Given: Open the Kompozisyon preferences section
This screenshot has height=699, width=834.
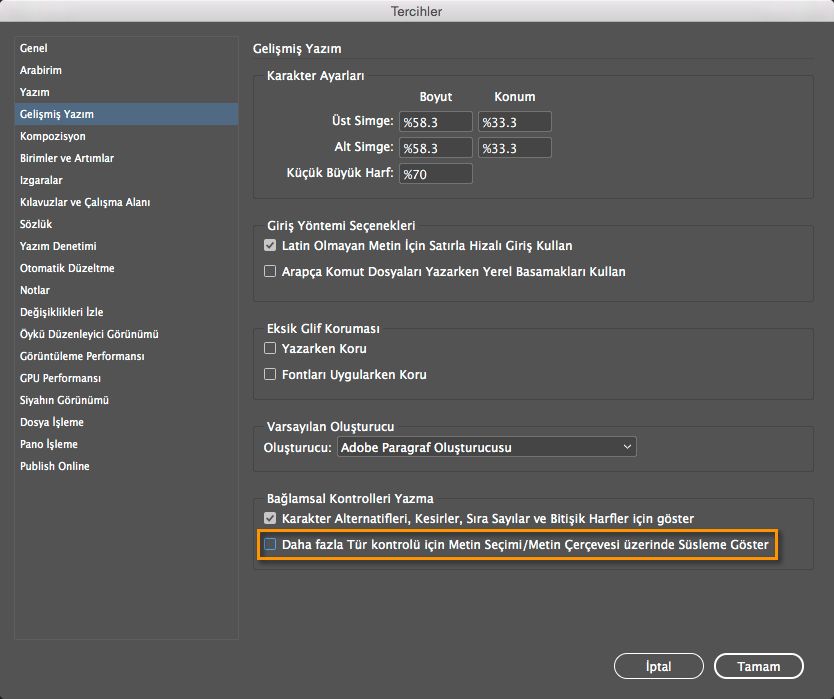Looking at the screenshot, I should pos(53,136).
